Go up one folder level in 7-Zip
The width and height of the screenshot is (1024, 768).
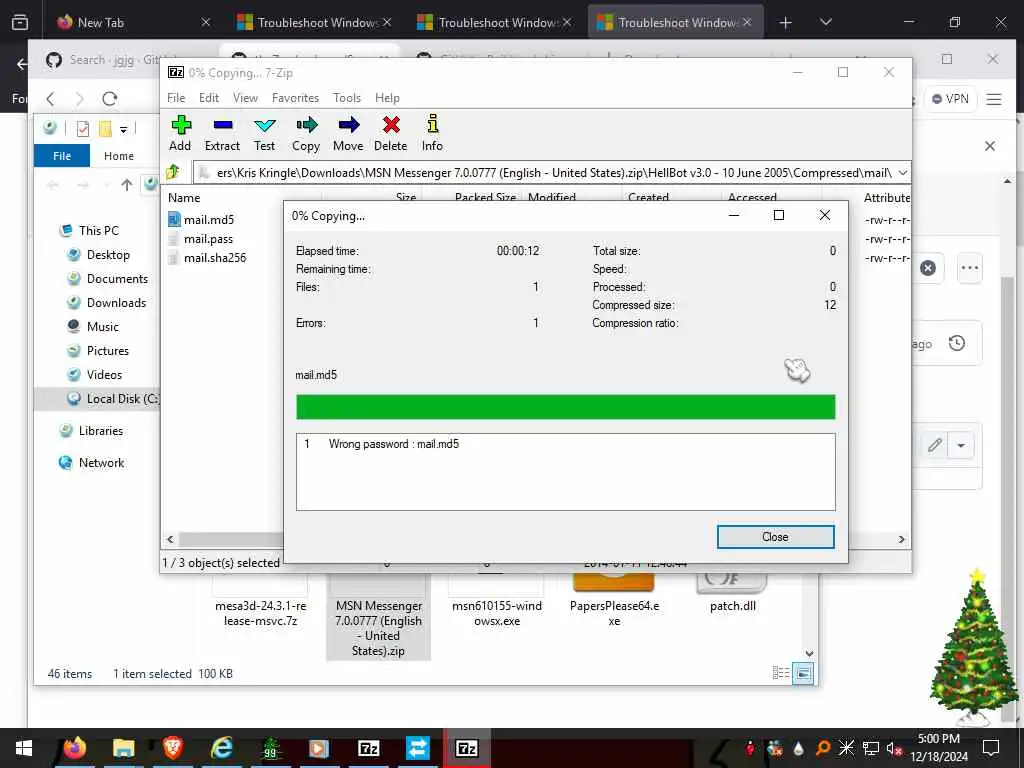point(173,172)
